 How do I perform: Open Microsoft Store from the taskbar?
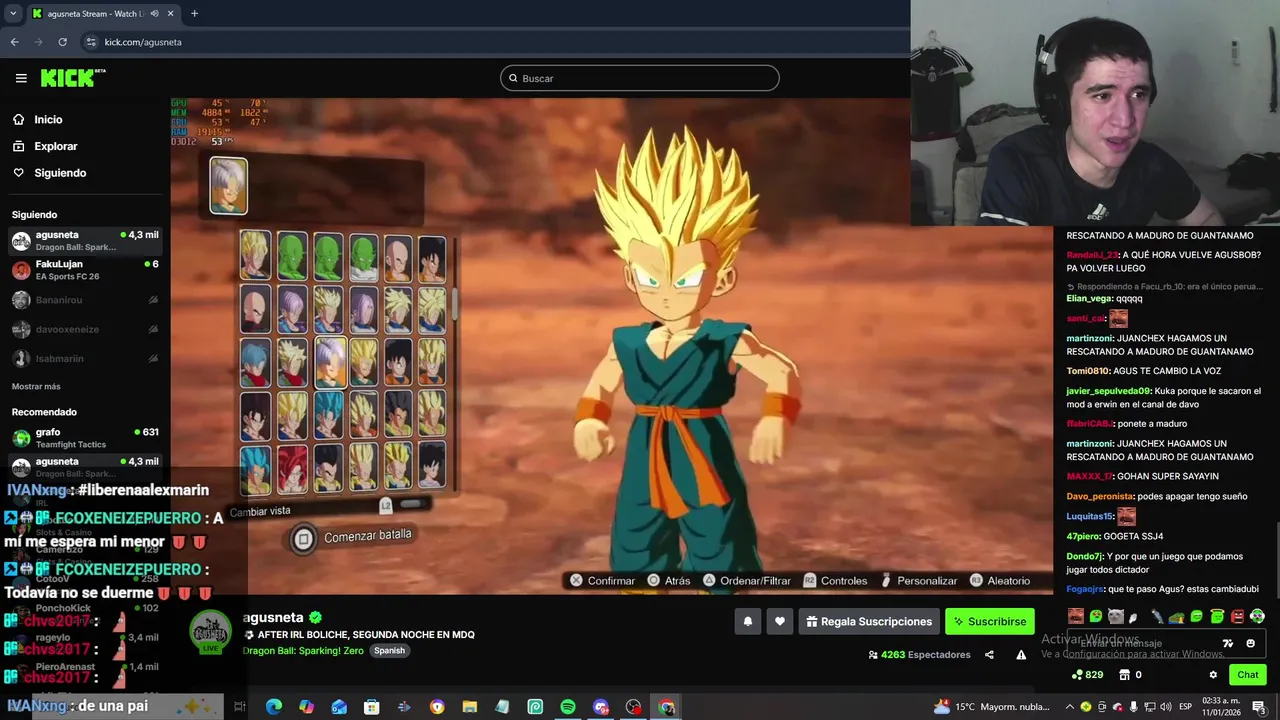pos(372,706)
